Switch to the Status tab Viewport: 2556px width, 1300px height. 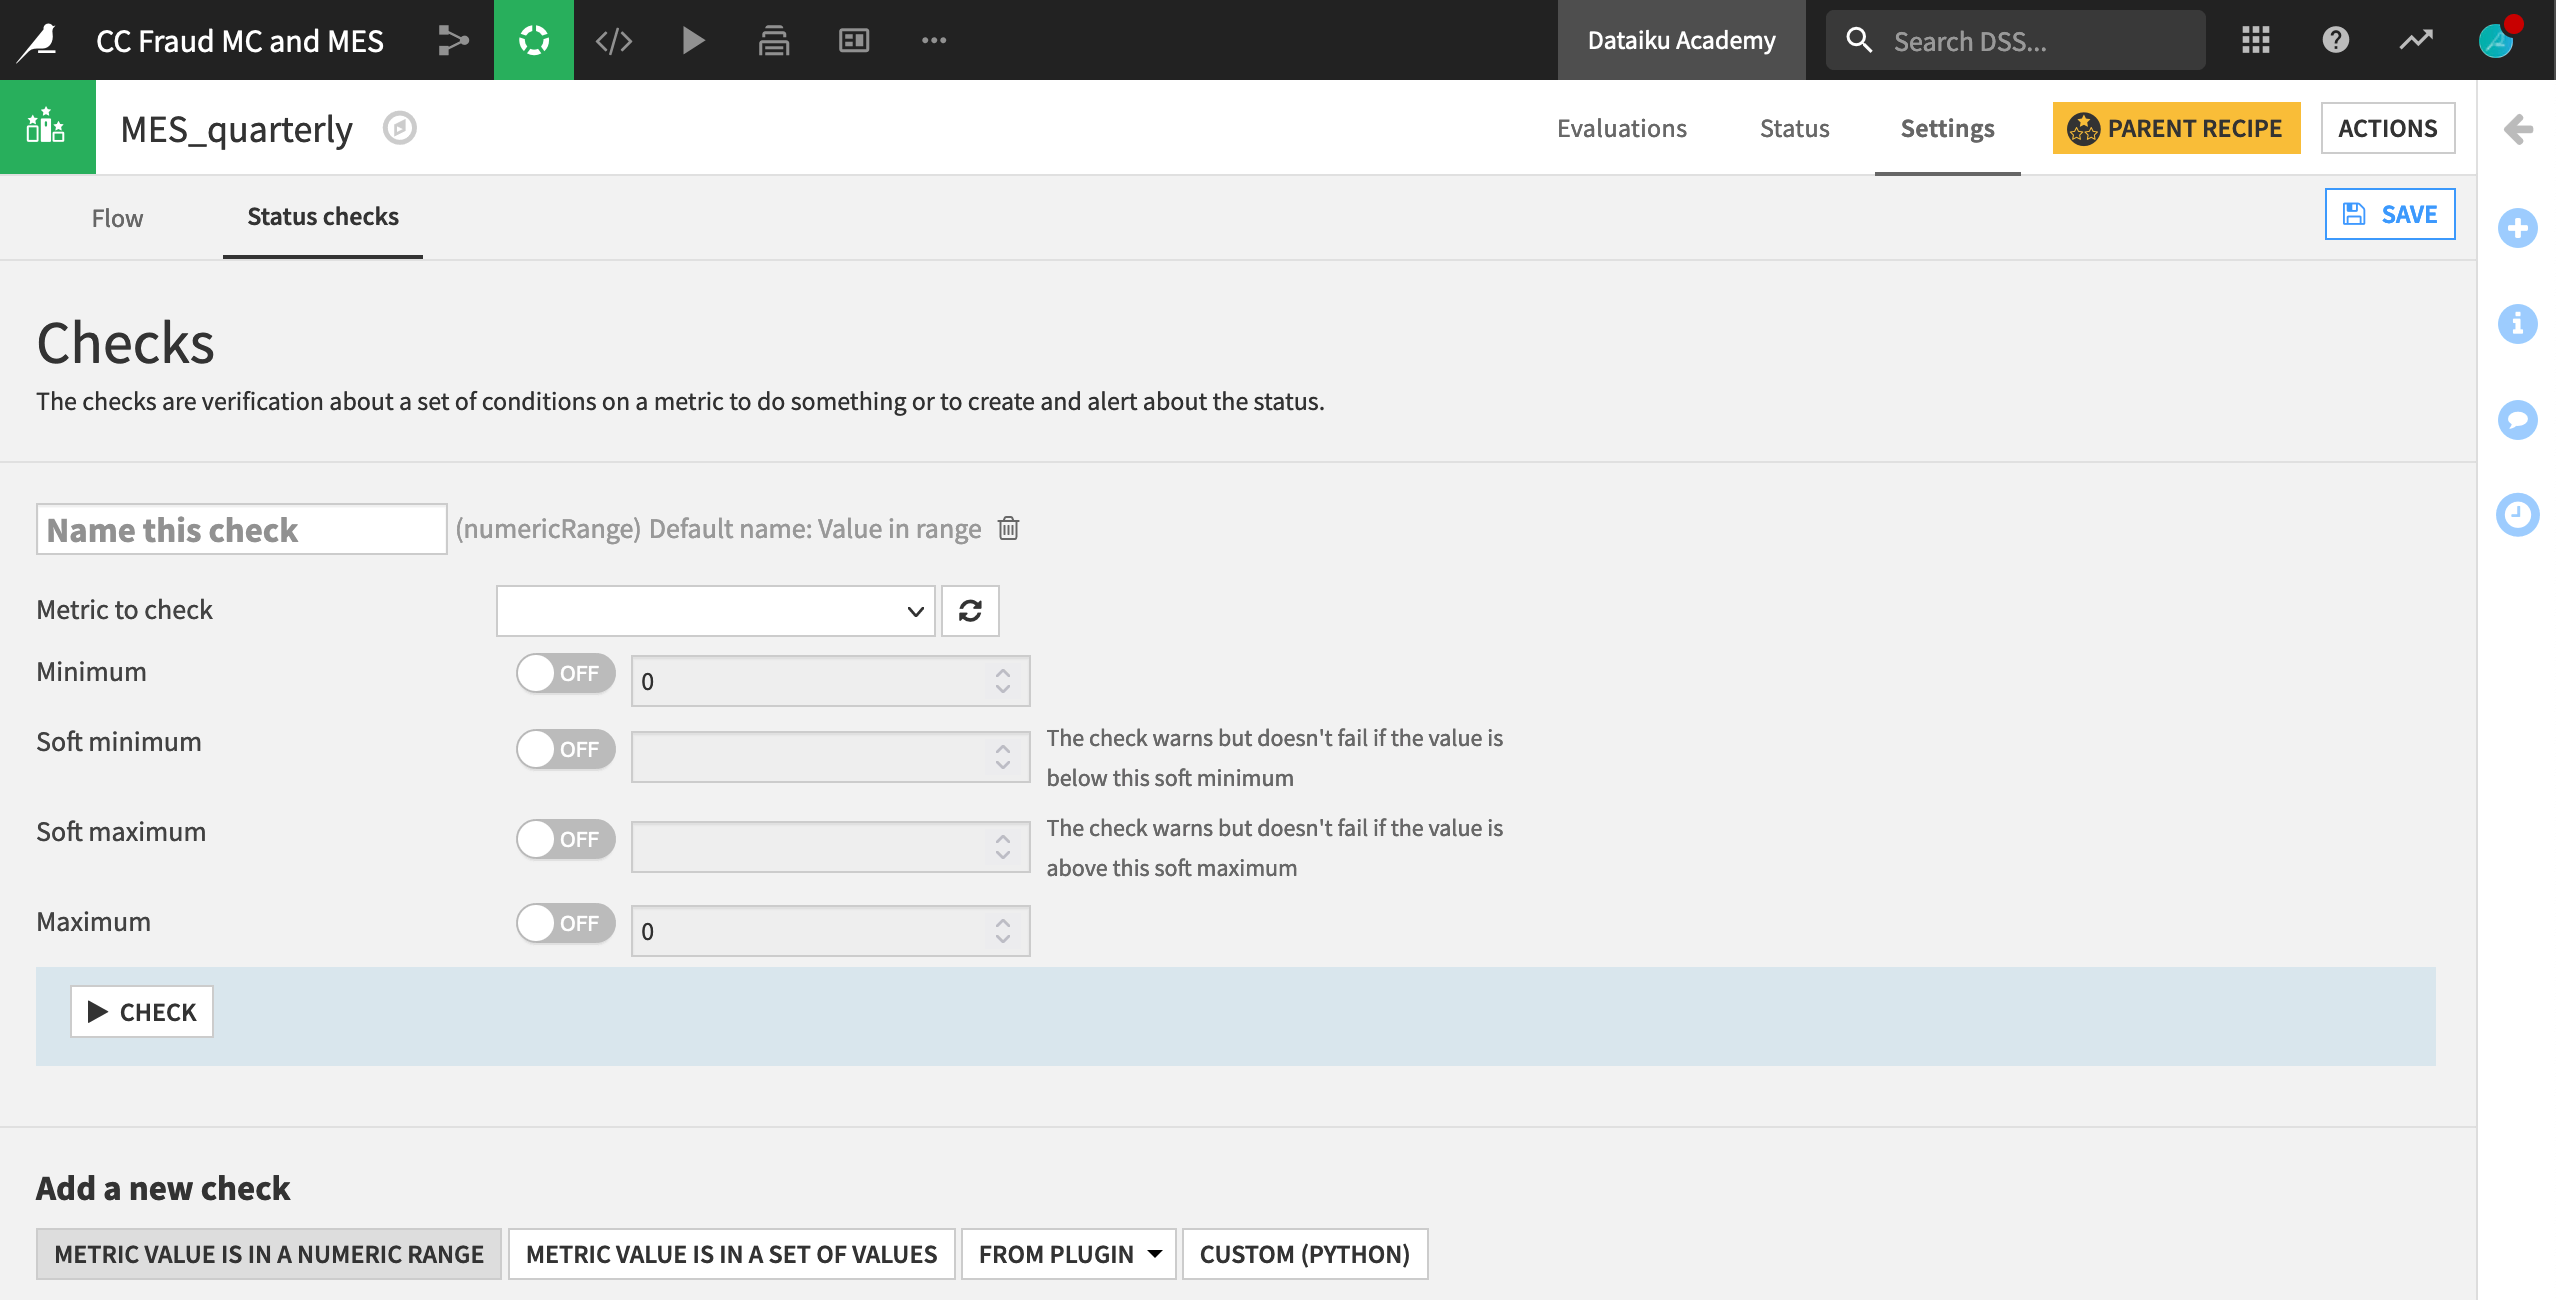1794,128
